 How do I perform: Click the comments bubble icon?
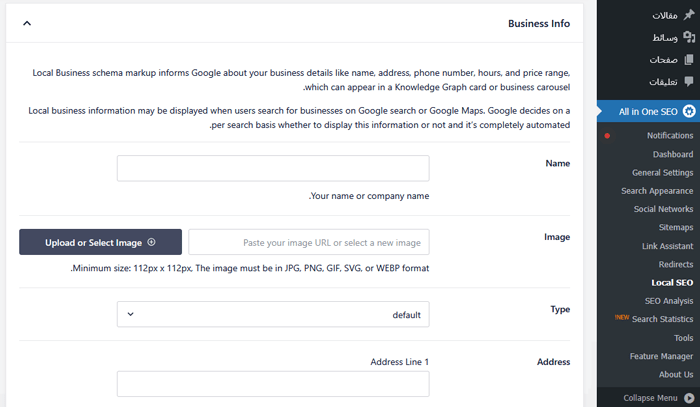pos(688,82)
